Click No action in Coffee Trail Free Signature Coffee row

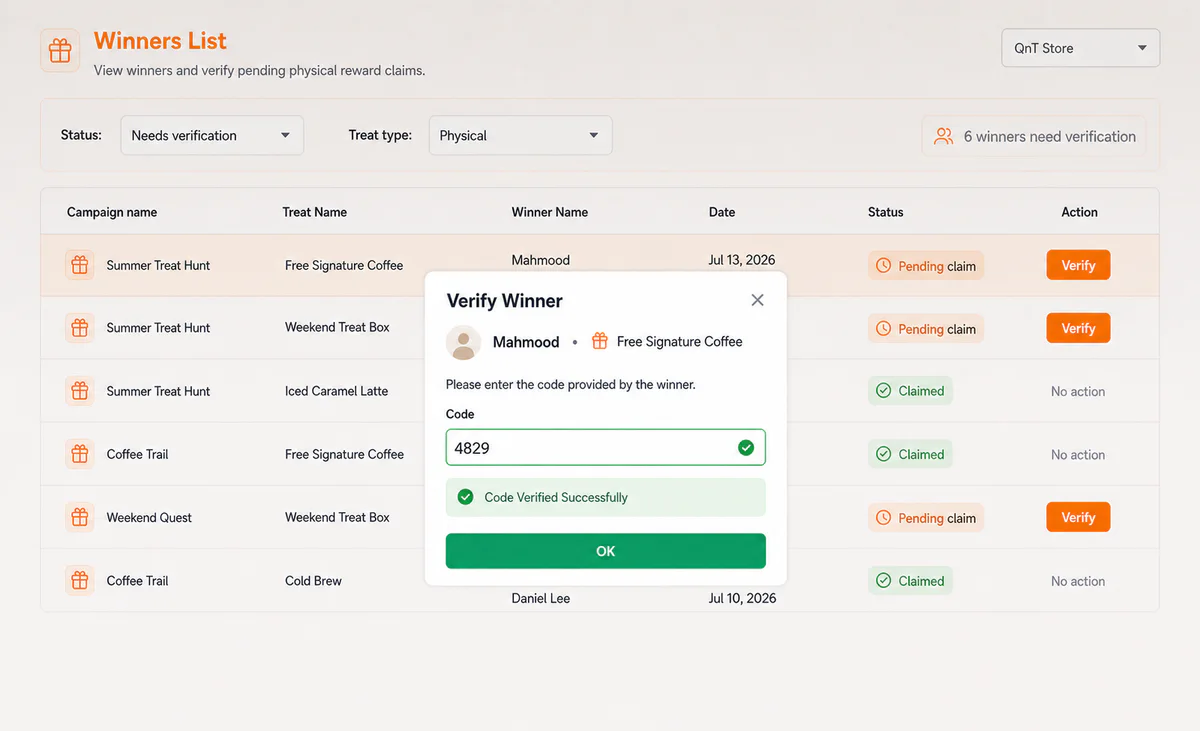coord(1078,454)
